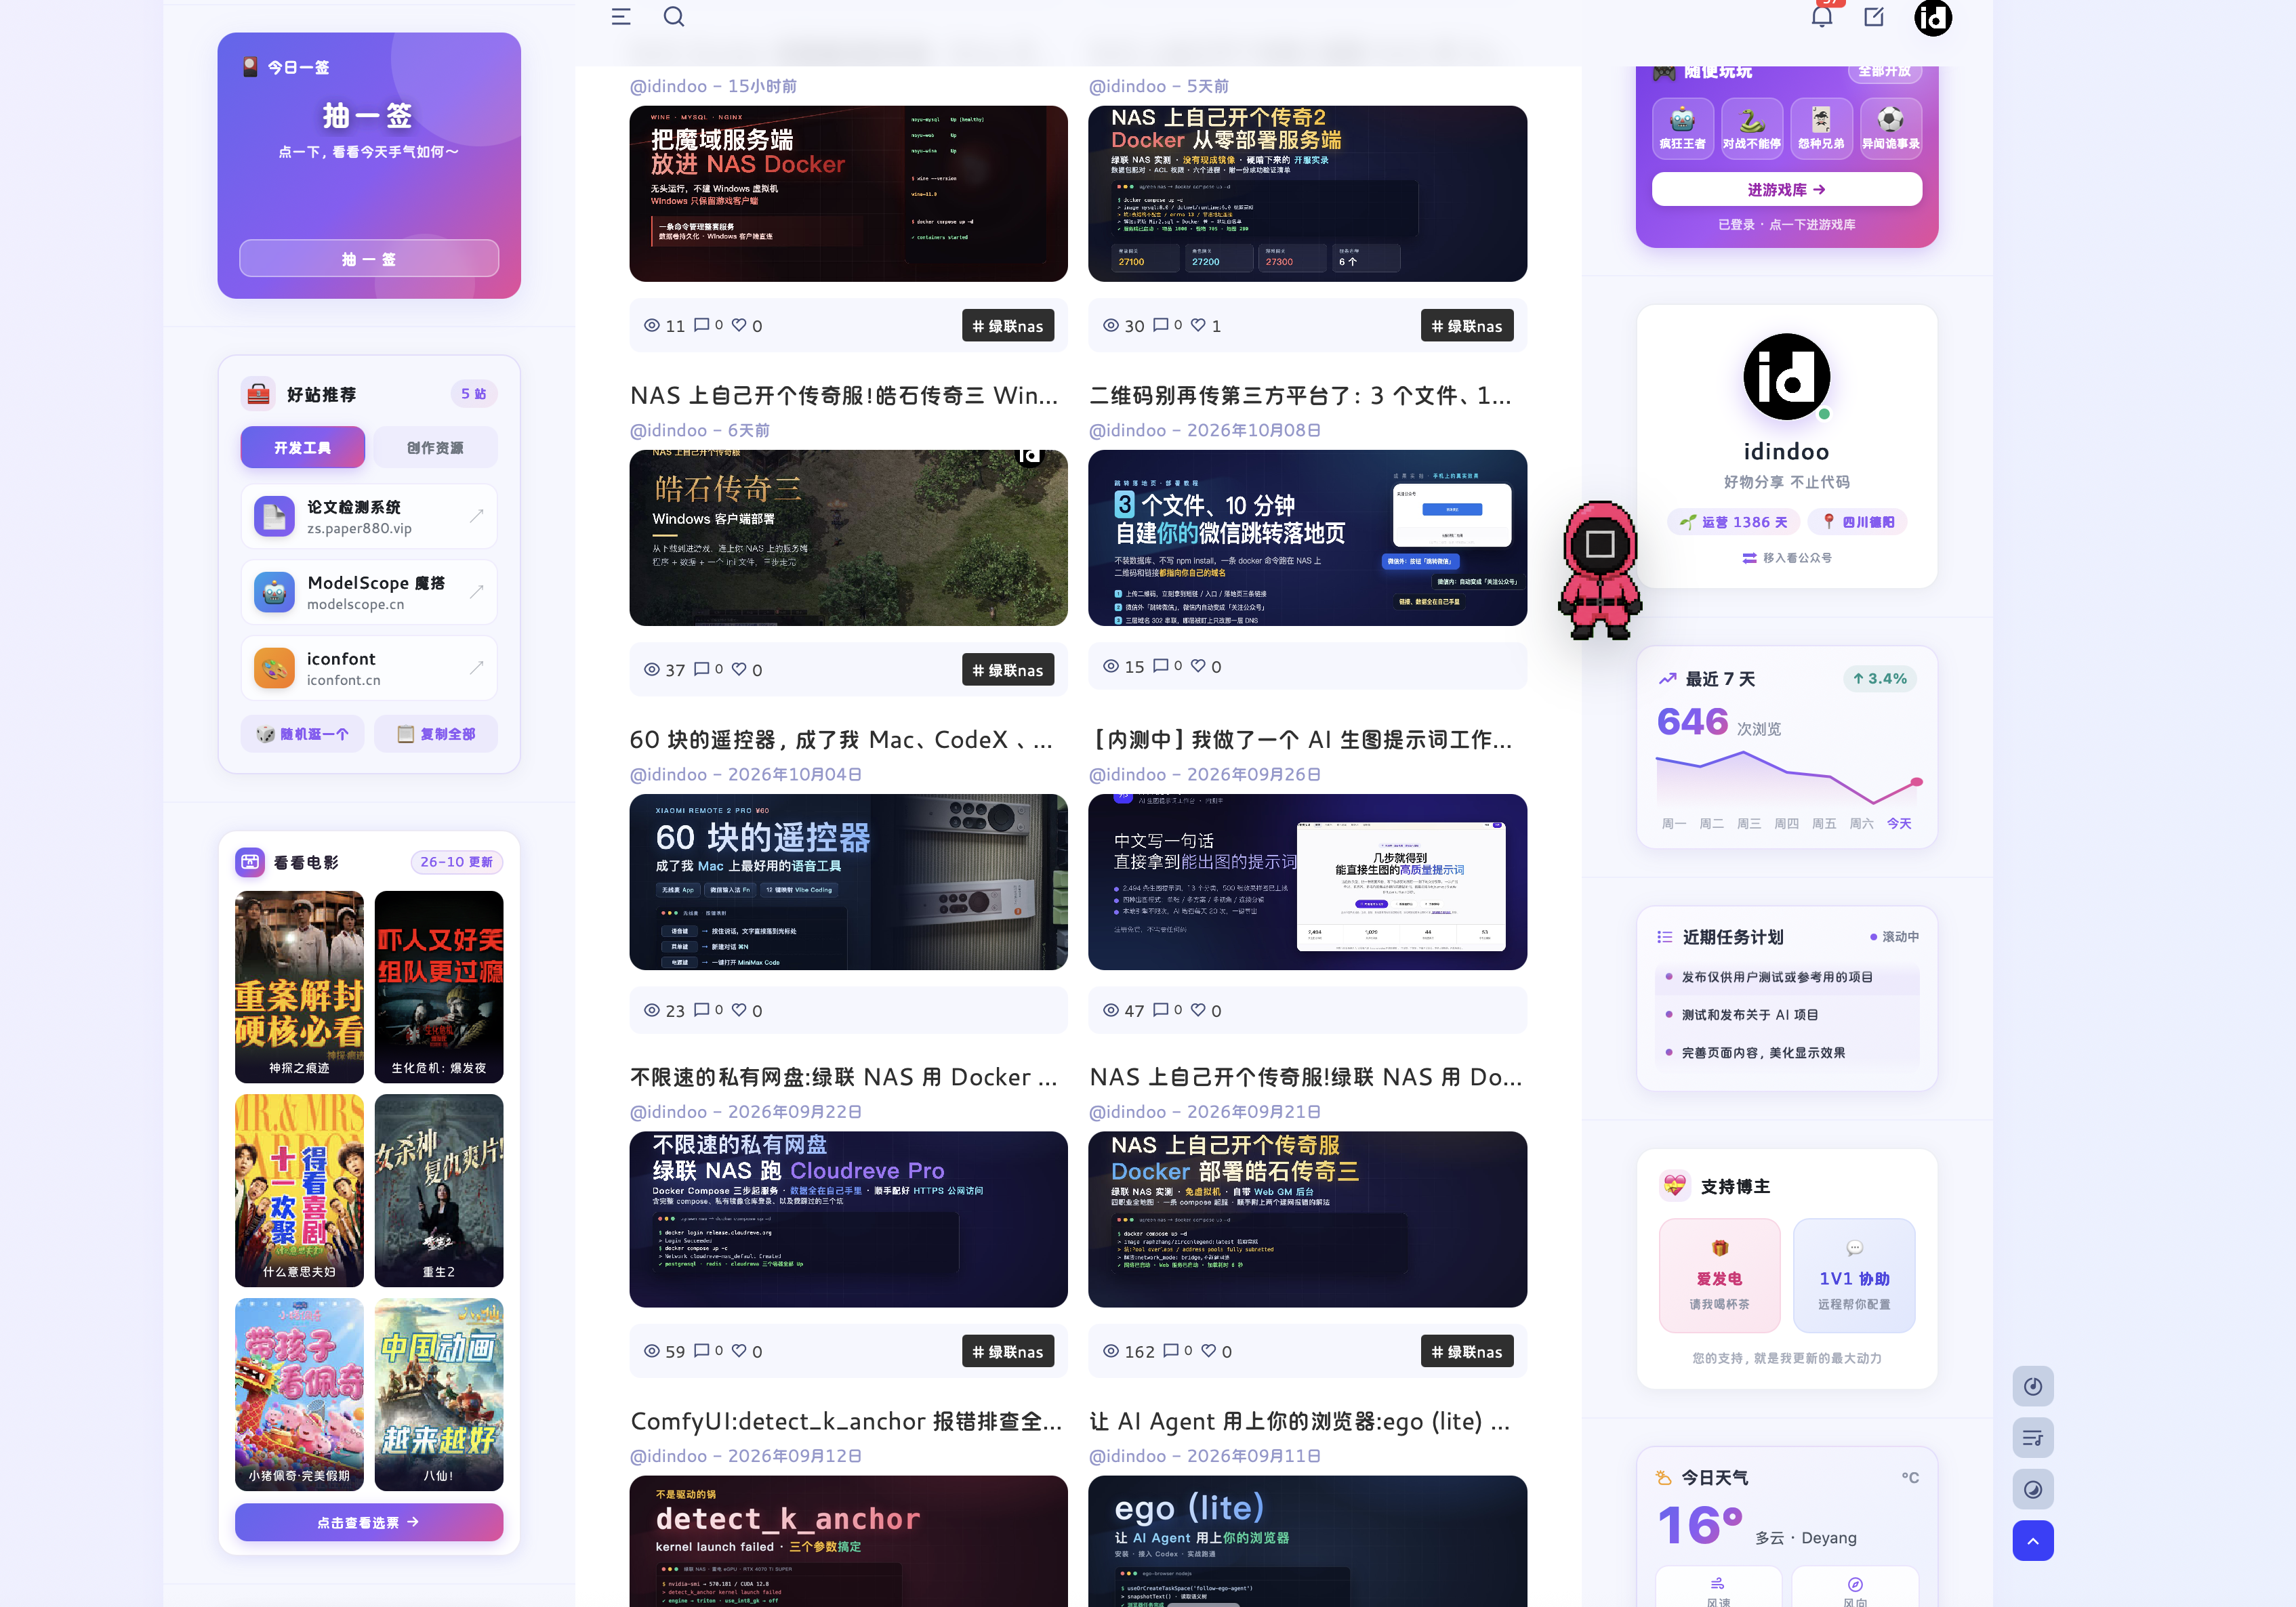Open the 神探之痕迹 movie poster
This screenshot has height=1607, width=2296.
(299, 987)
